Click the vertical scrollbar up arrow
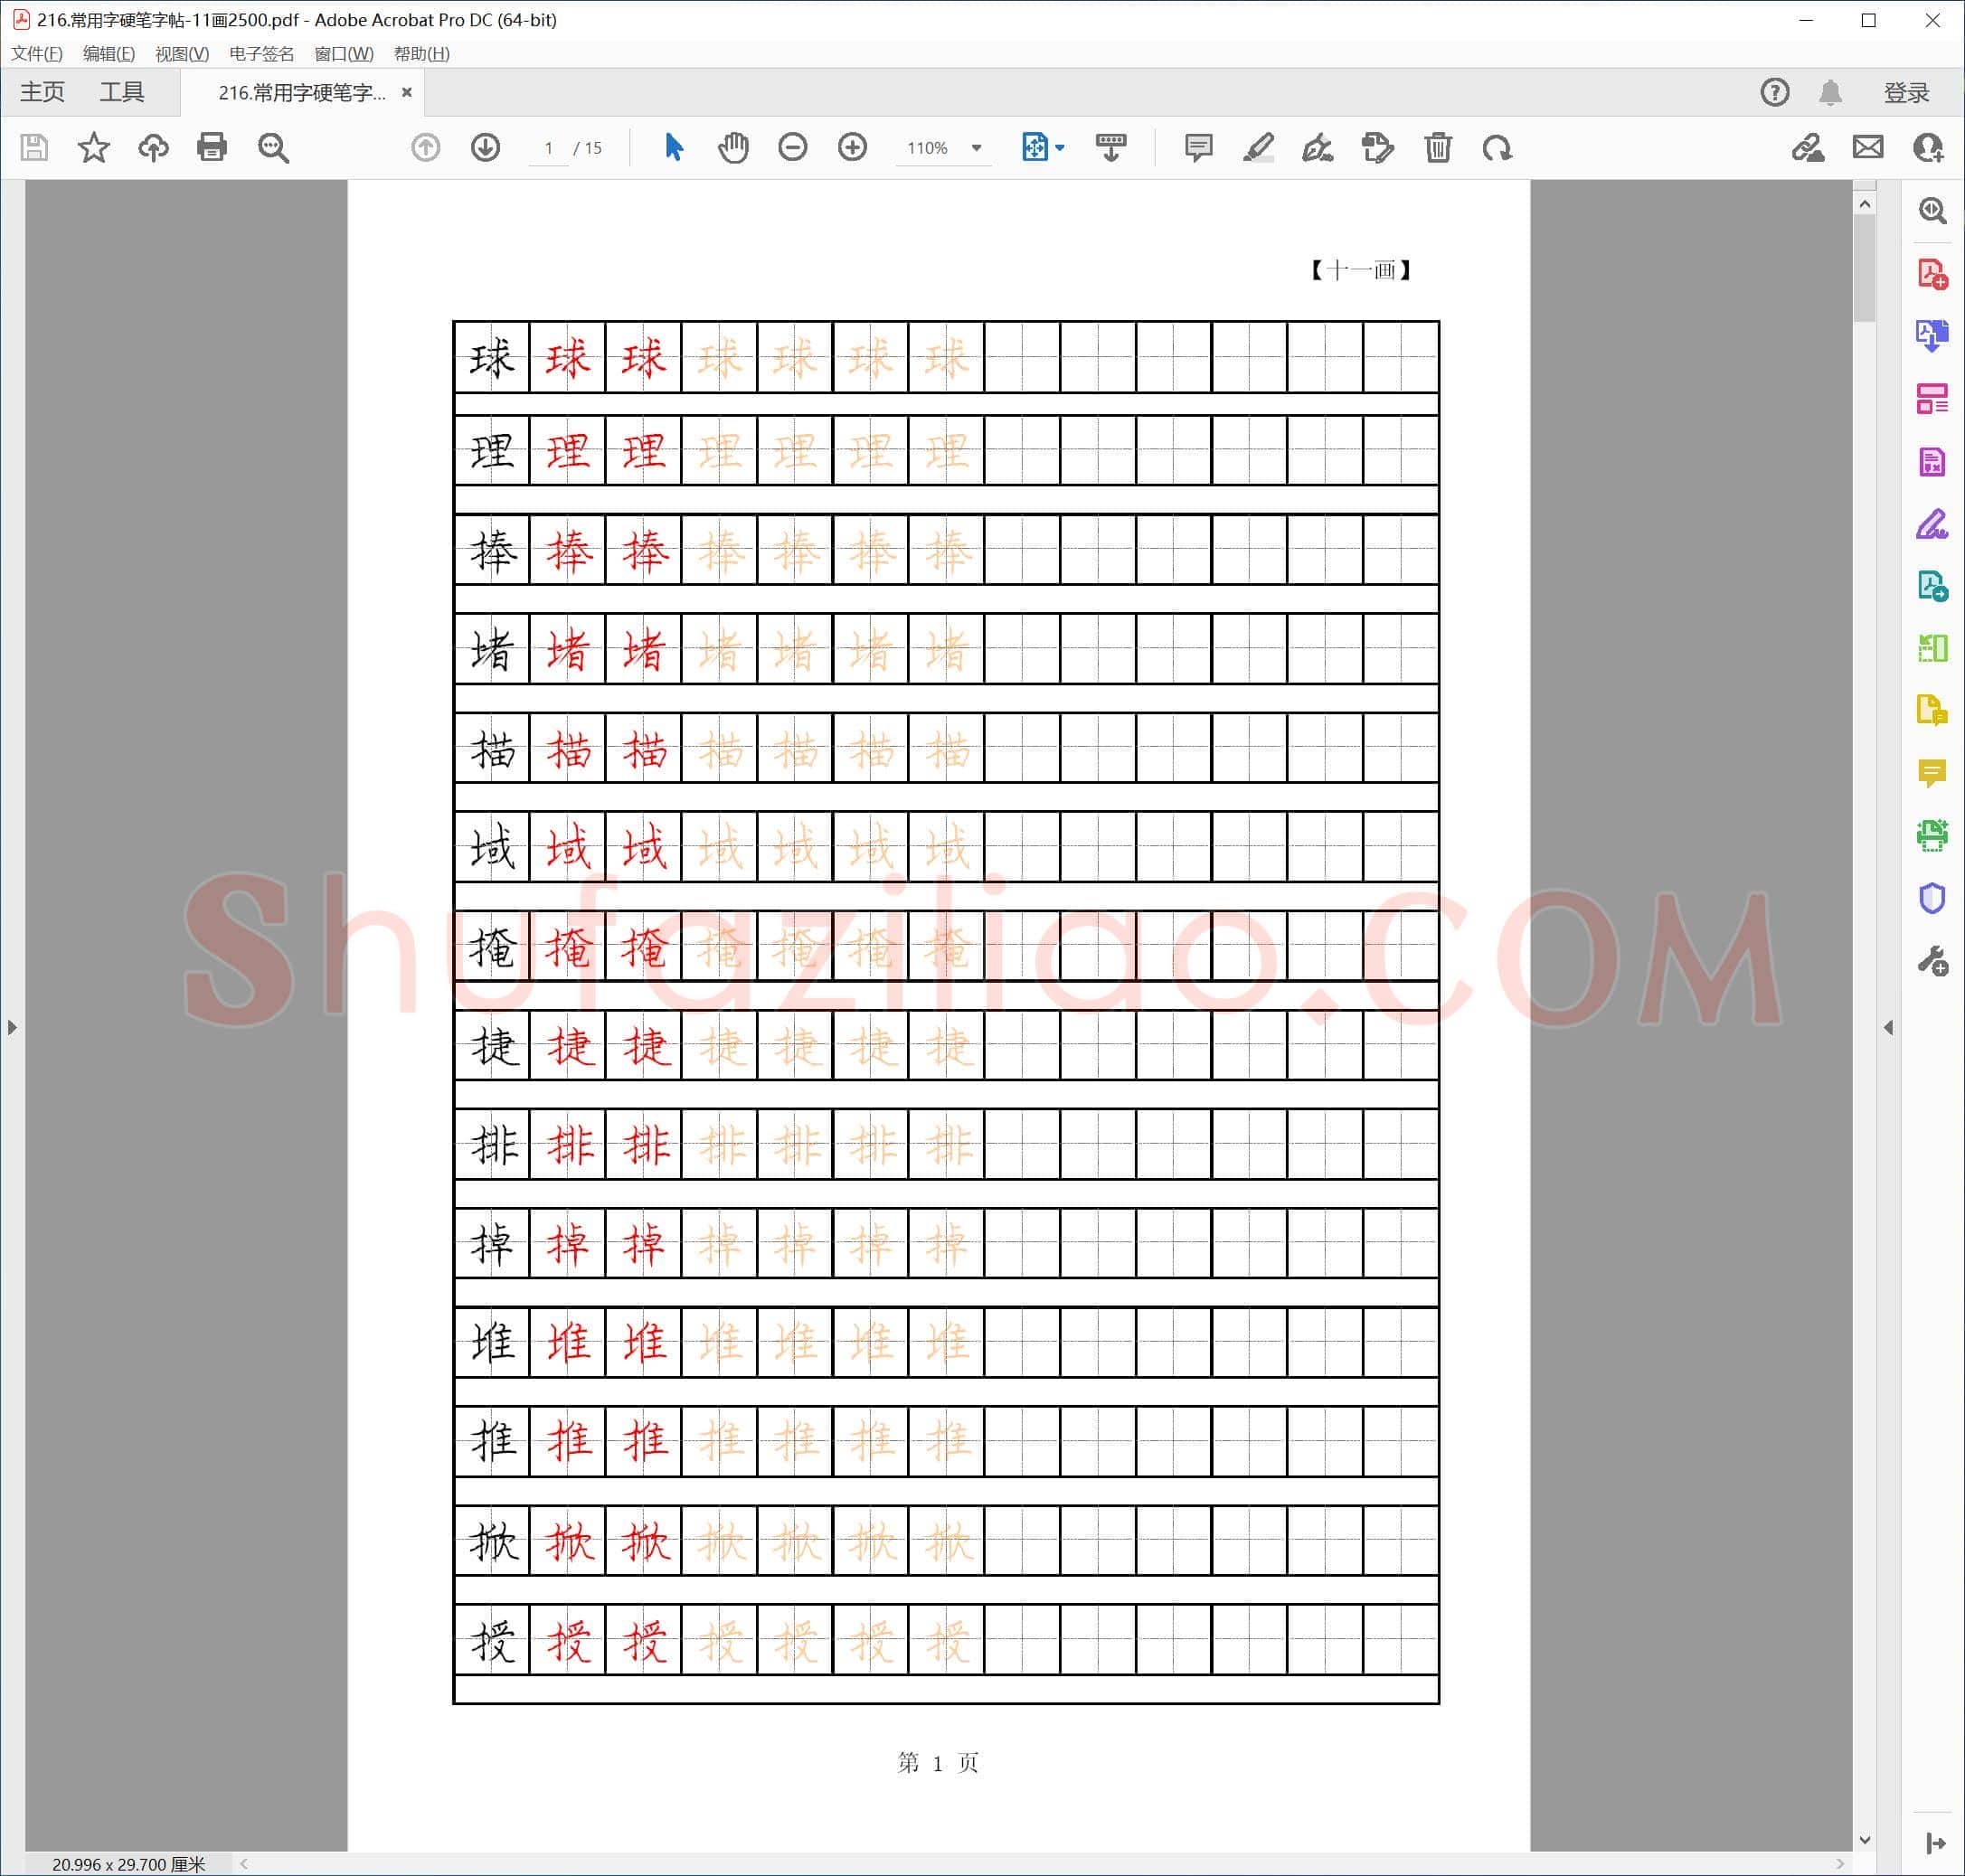This screenshot has height=1876, width=1965. coord(1864,204)
